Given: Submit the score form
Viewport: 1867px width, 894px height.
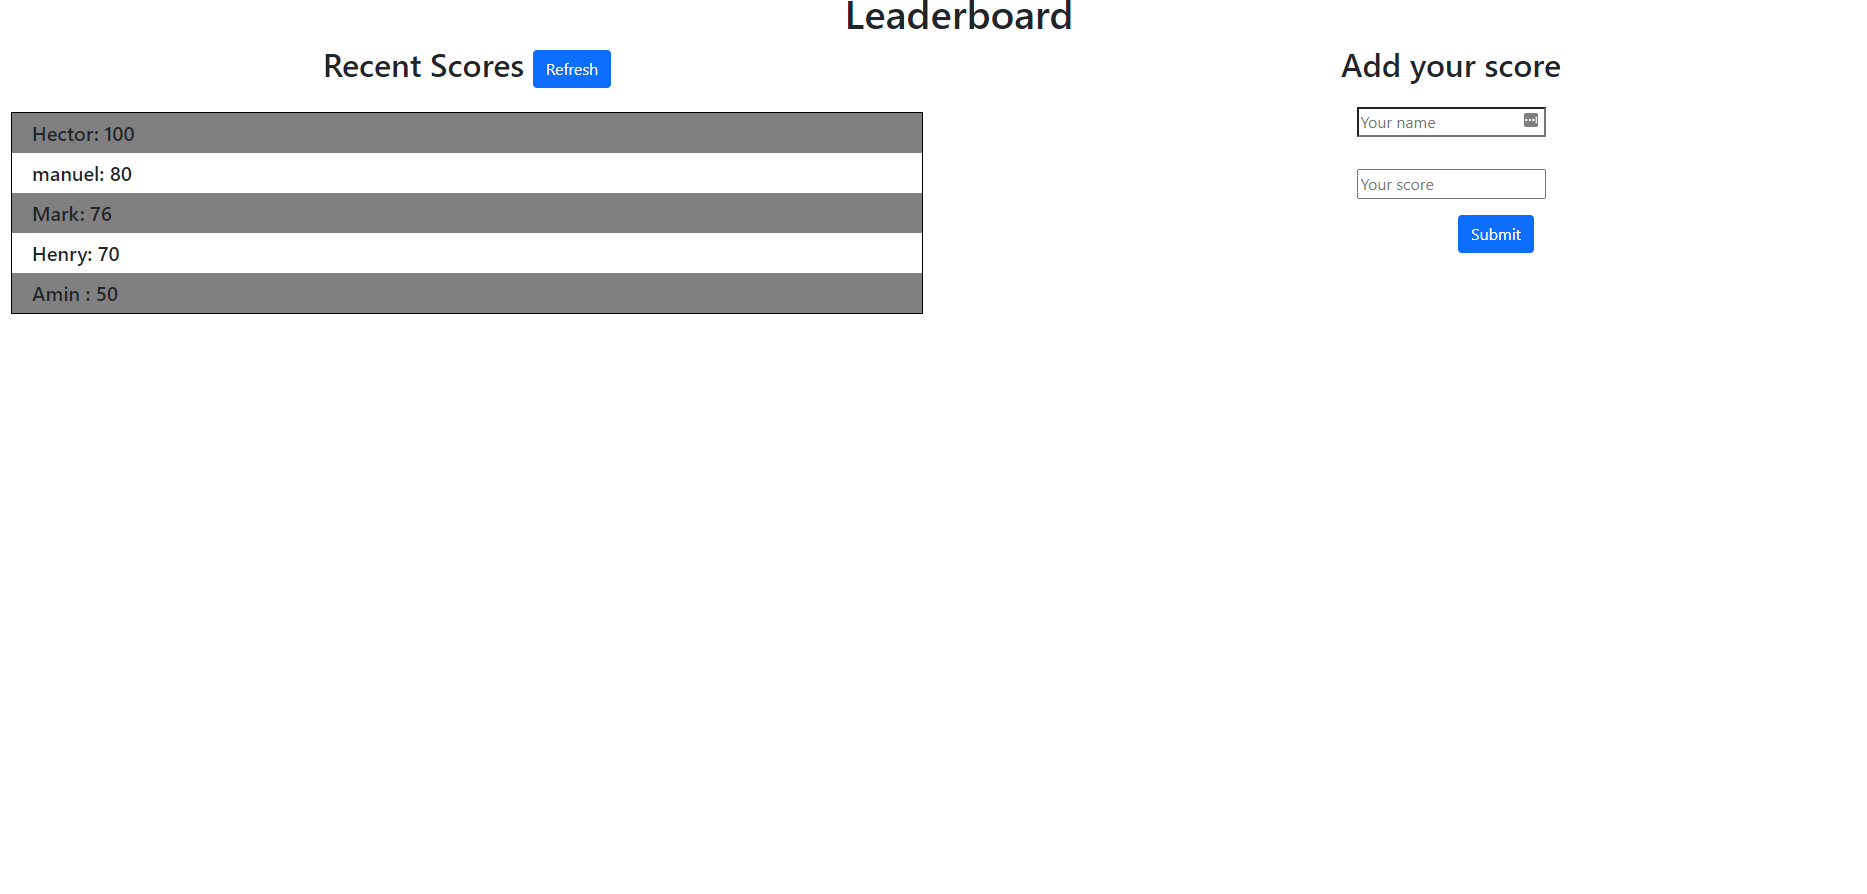Looking at the screenshot, I should click(x=1494, y=233).
